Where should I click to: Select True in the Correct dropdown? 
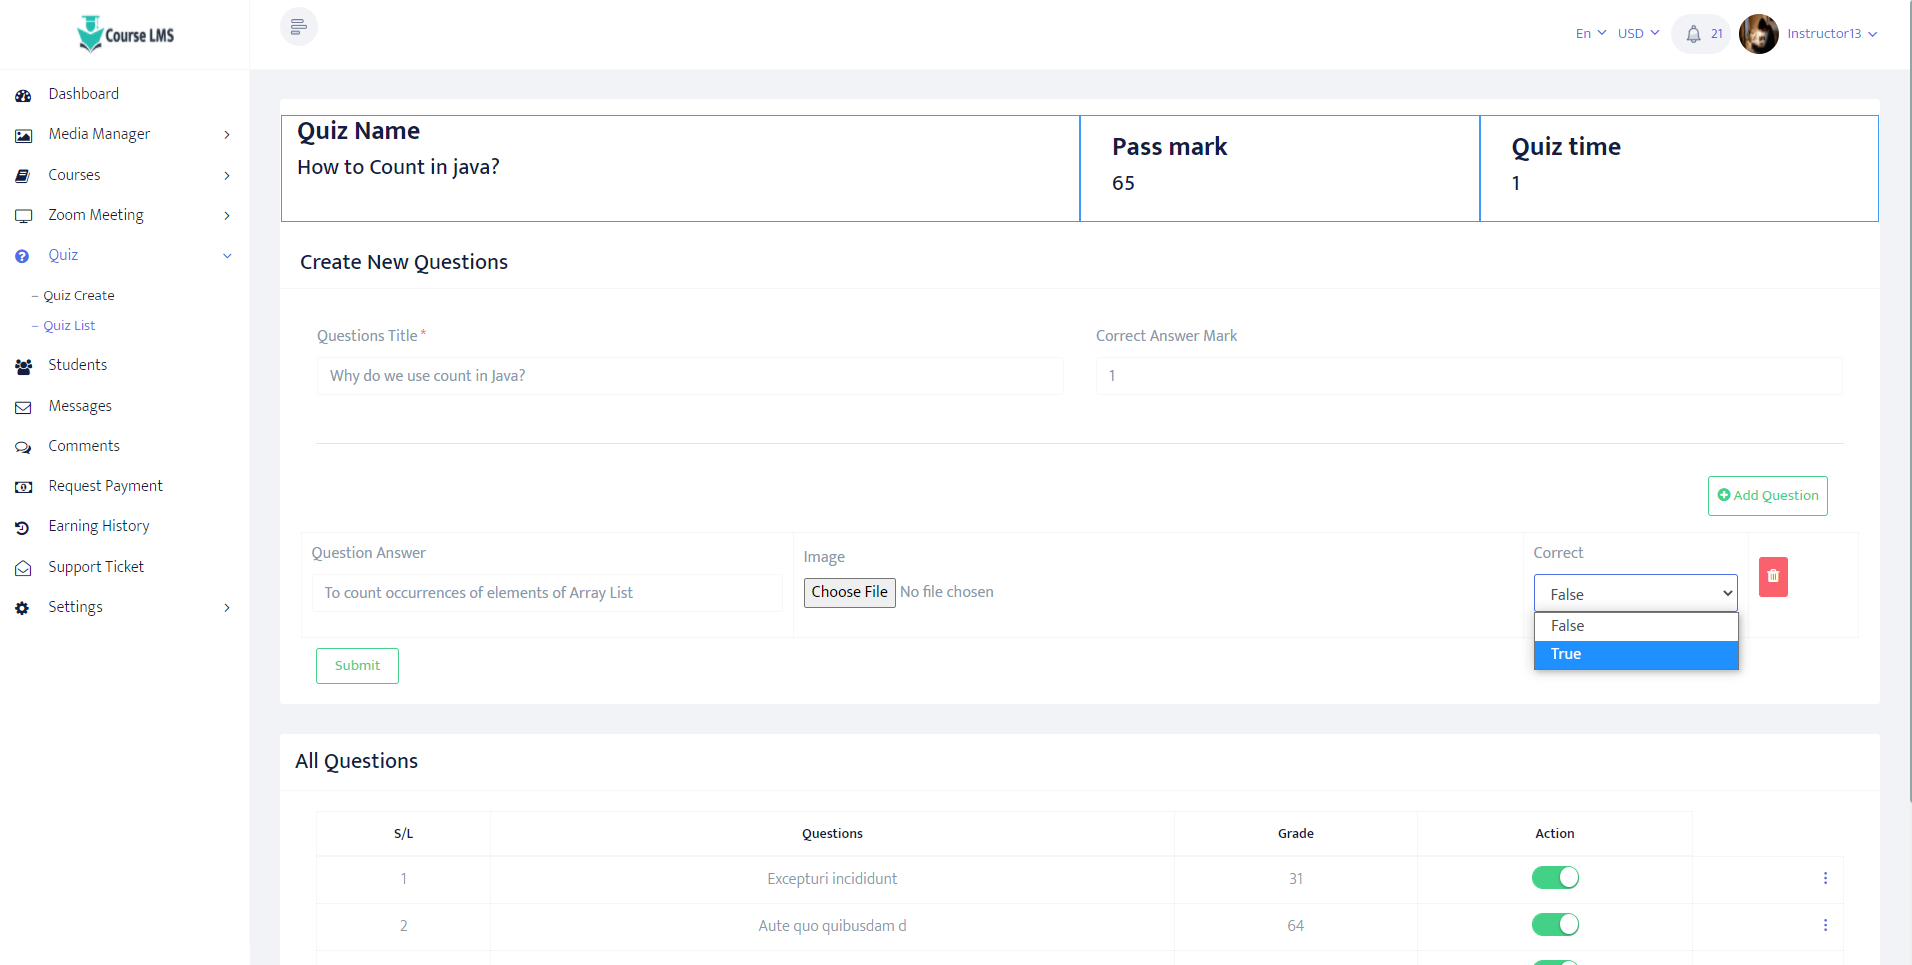point(1635,654)
